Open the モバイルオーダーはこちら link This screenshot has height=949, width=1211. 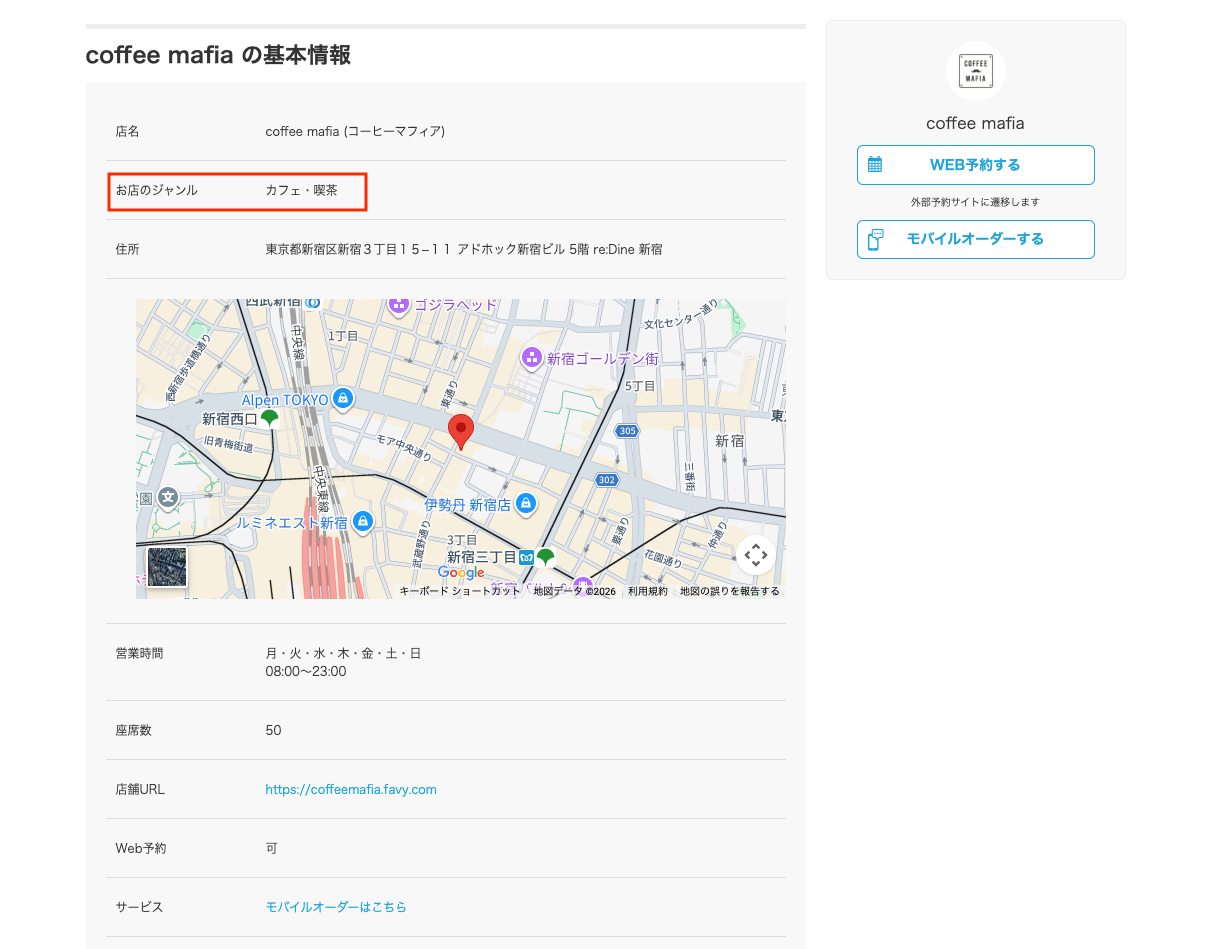[x=336, y=907]
